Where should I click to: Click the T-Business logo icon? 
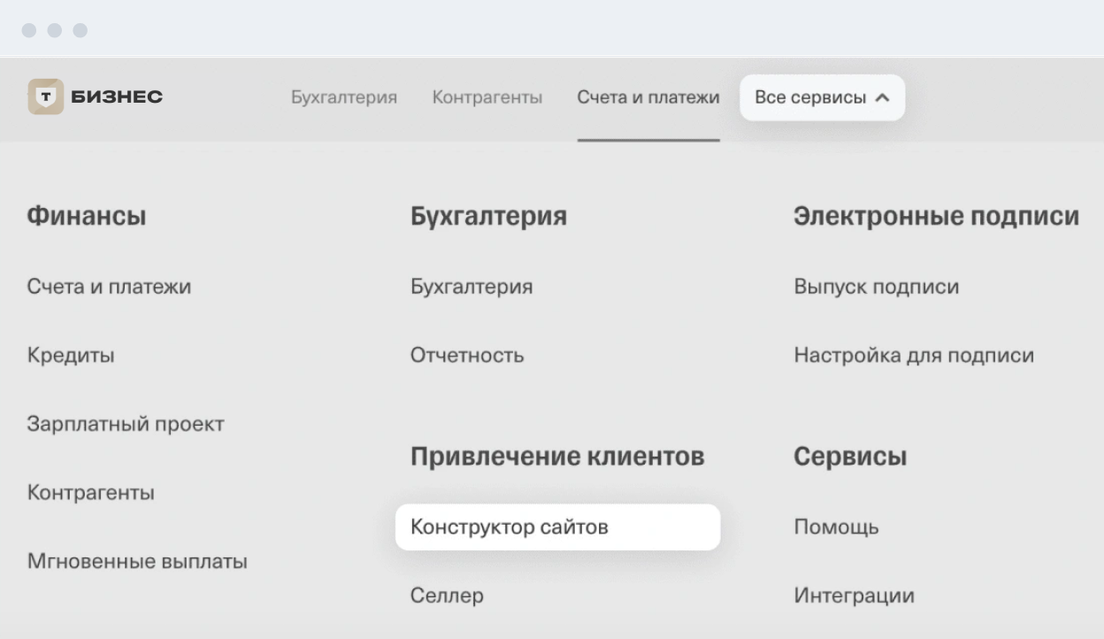point(45,97)
